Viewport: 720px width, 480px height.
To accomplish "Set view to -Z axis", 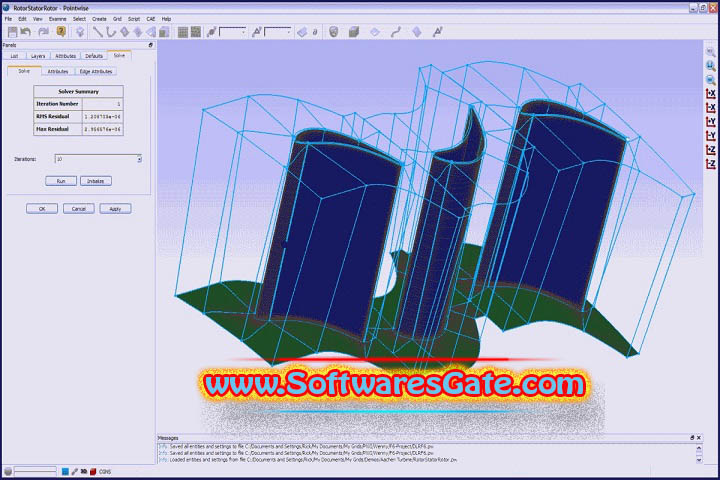I will pos(710,164).
